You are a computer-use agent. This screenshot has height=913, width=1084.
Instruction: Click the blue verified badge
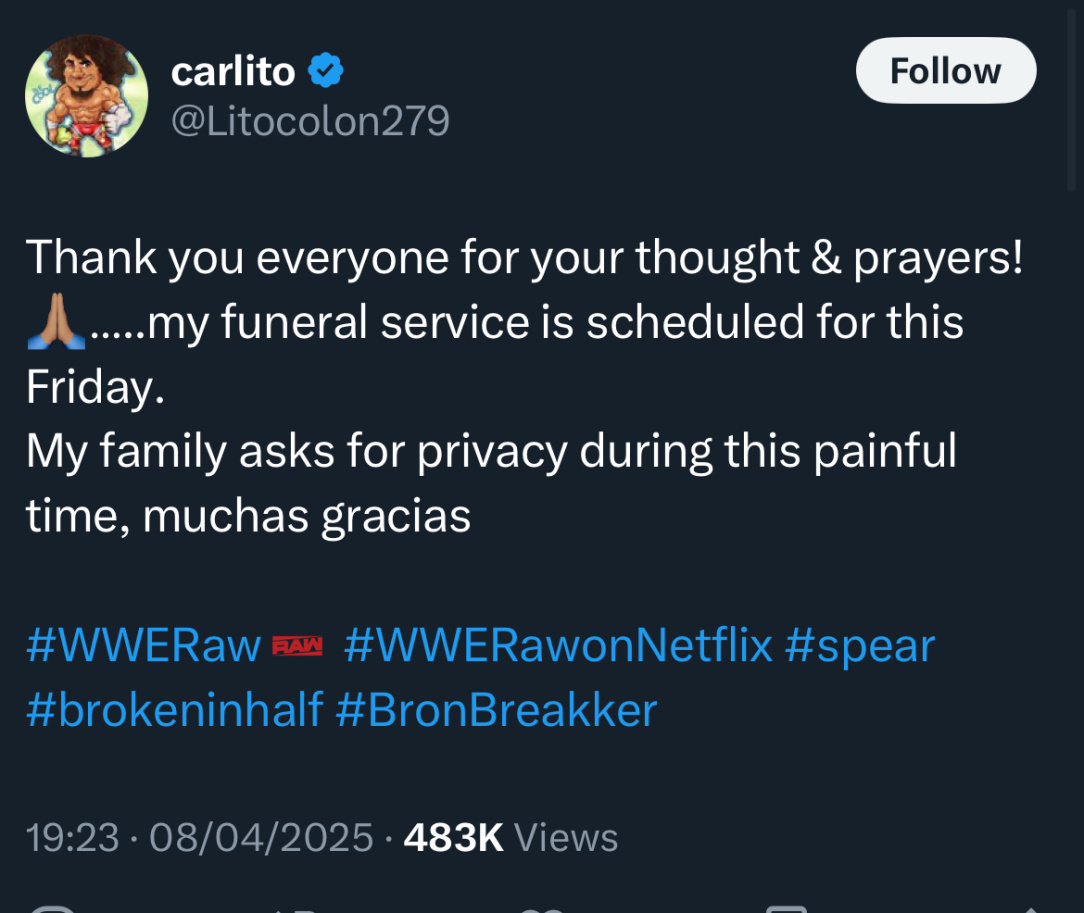[326, 71]
